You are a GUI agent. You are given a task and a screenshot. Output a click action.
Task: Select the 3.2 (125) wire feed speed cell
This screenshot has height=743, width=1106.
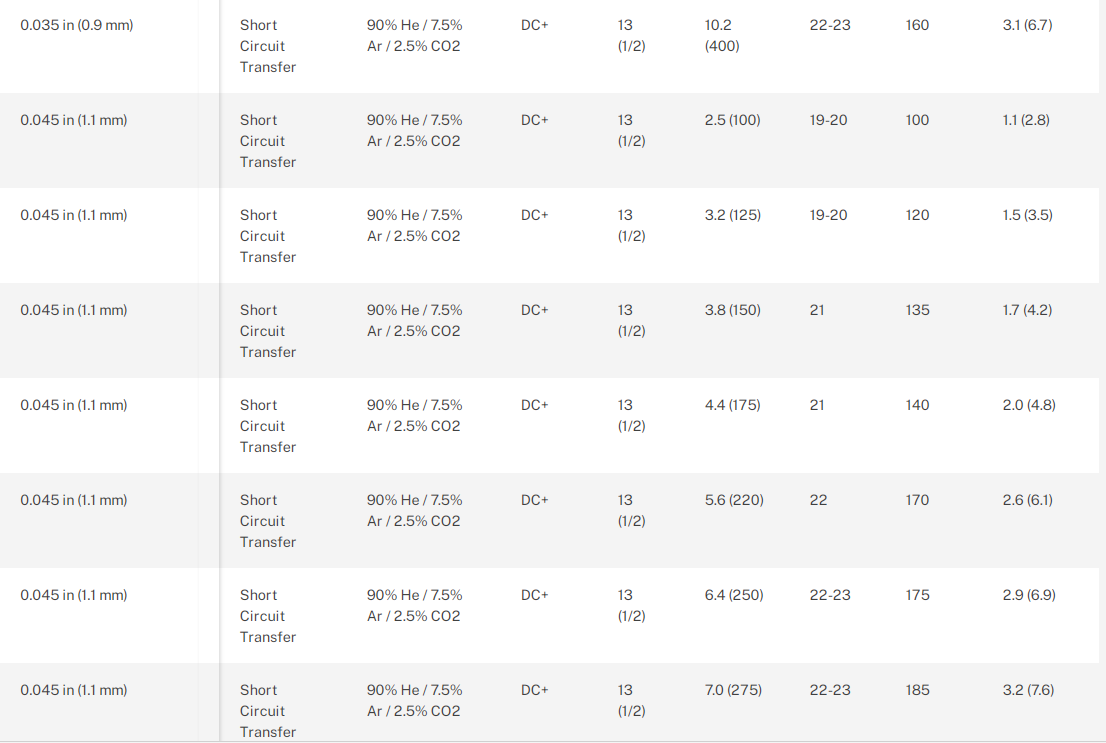coord(732,215)
